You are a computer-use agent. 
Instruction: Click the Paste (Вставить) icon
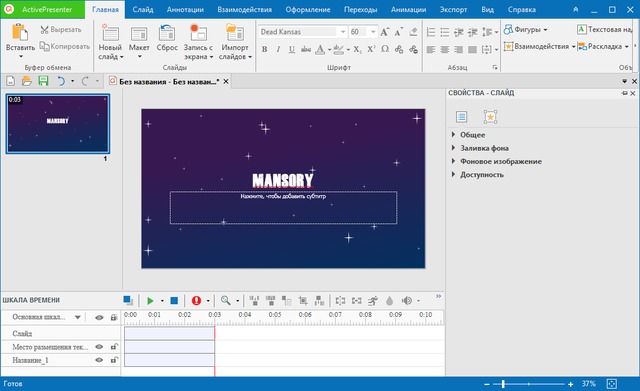[20, 32]
